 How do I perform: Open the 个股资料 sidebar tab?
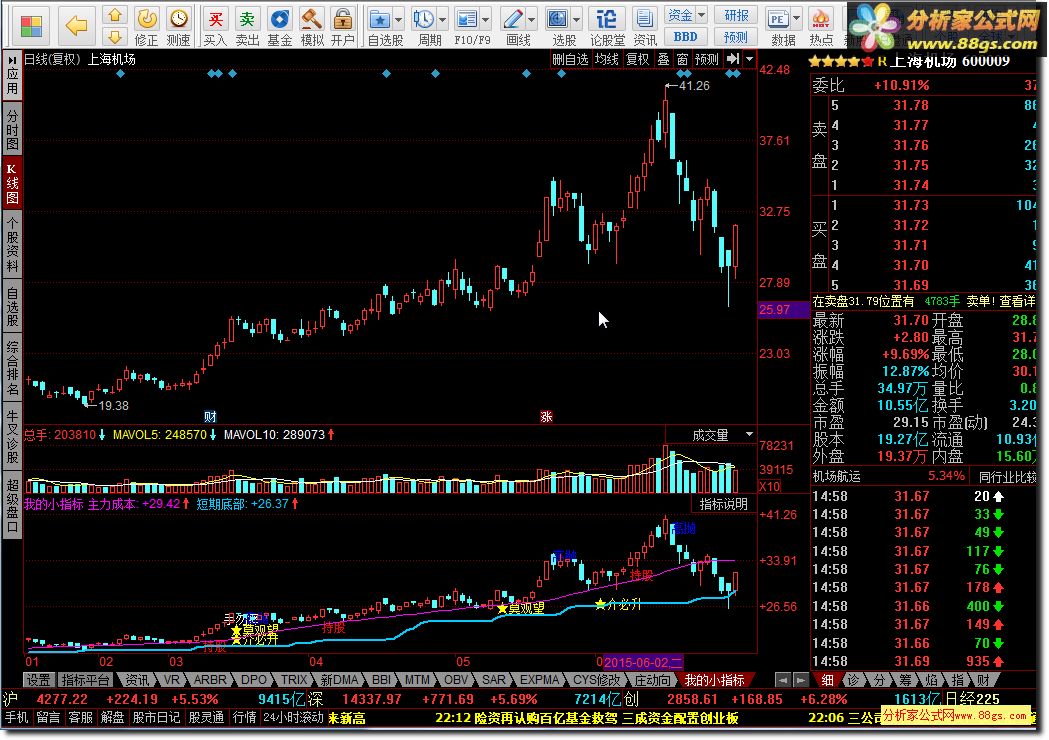coord(12,243)
